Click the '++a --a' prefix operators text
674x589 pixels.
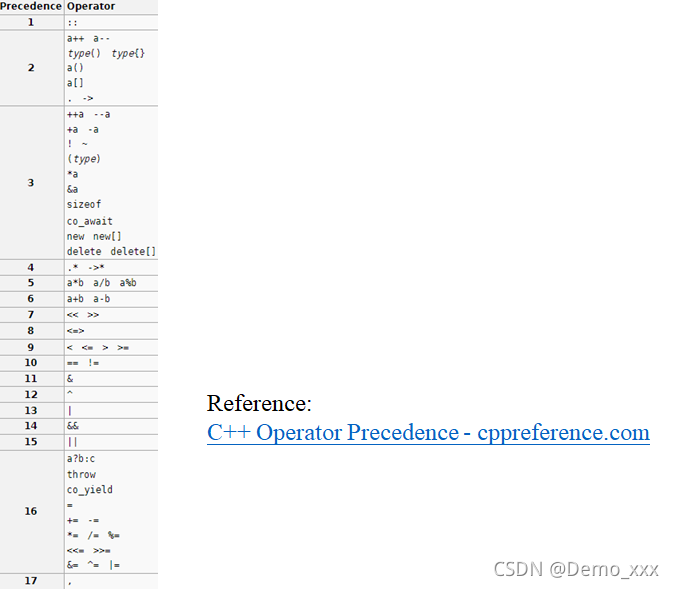coord(89,114)
